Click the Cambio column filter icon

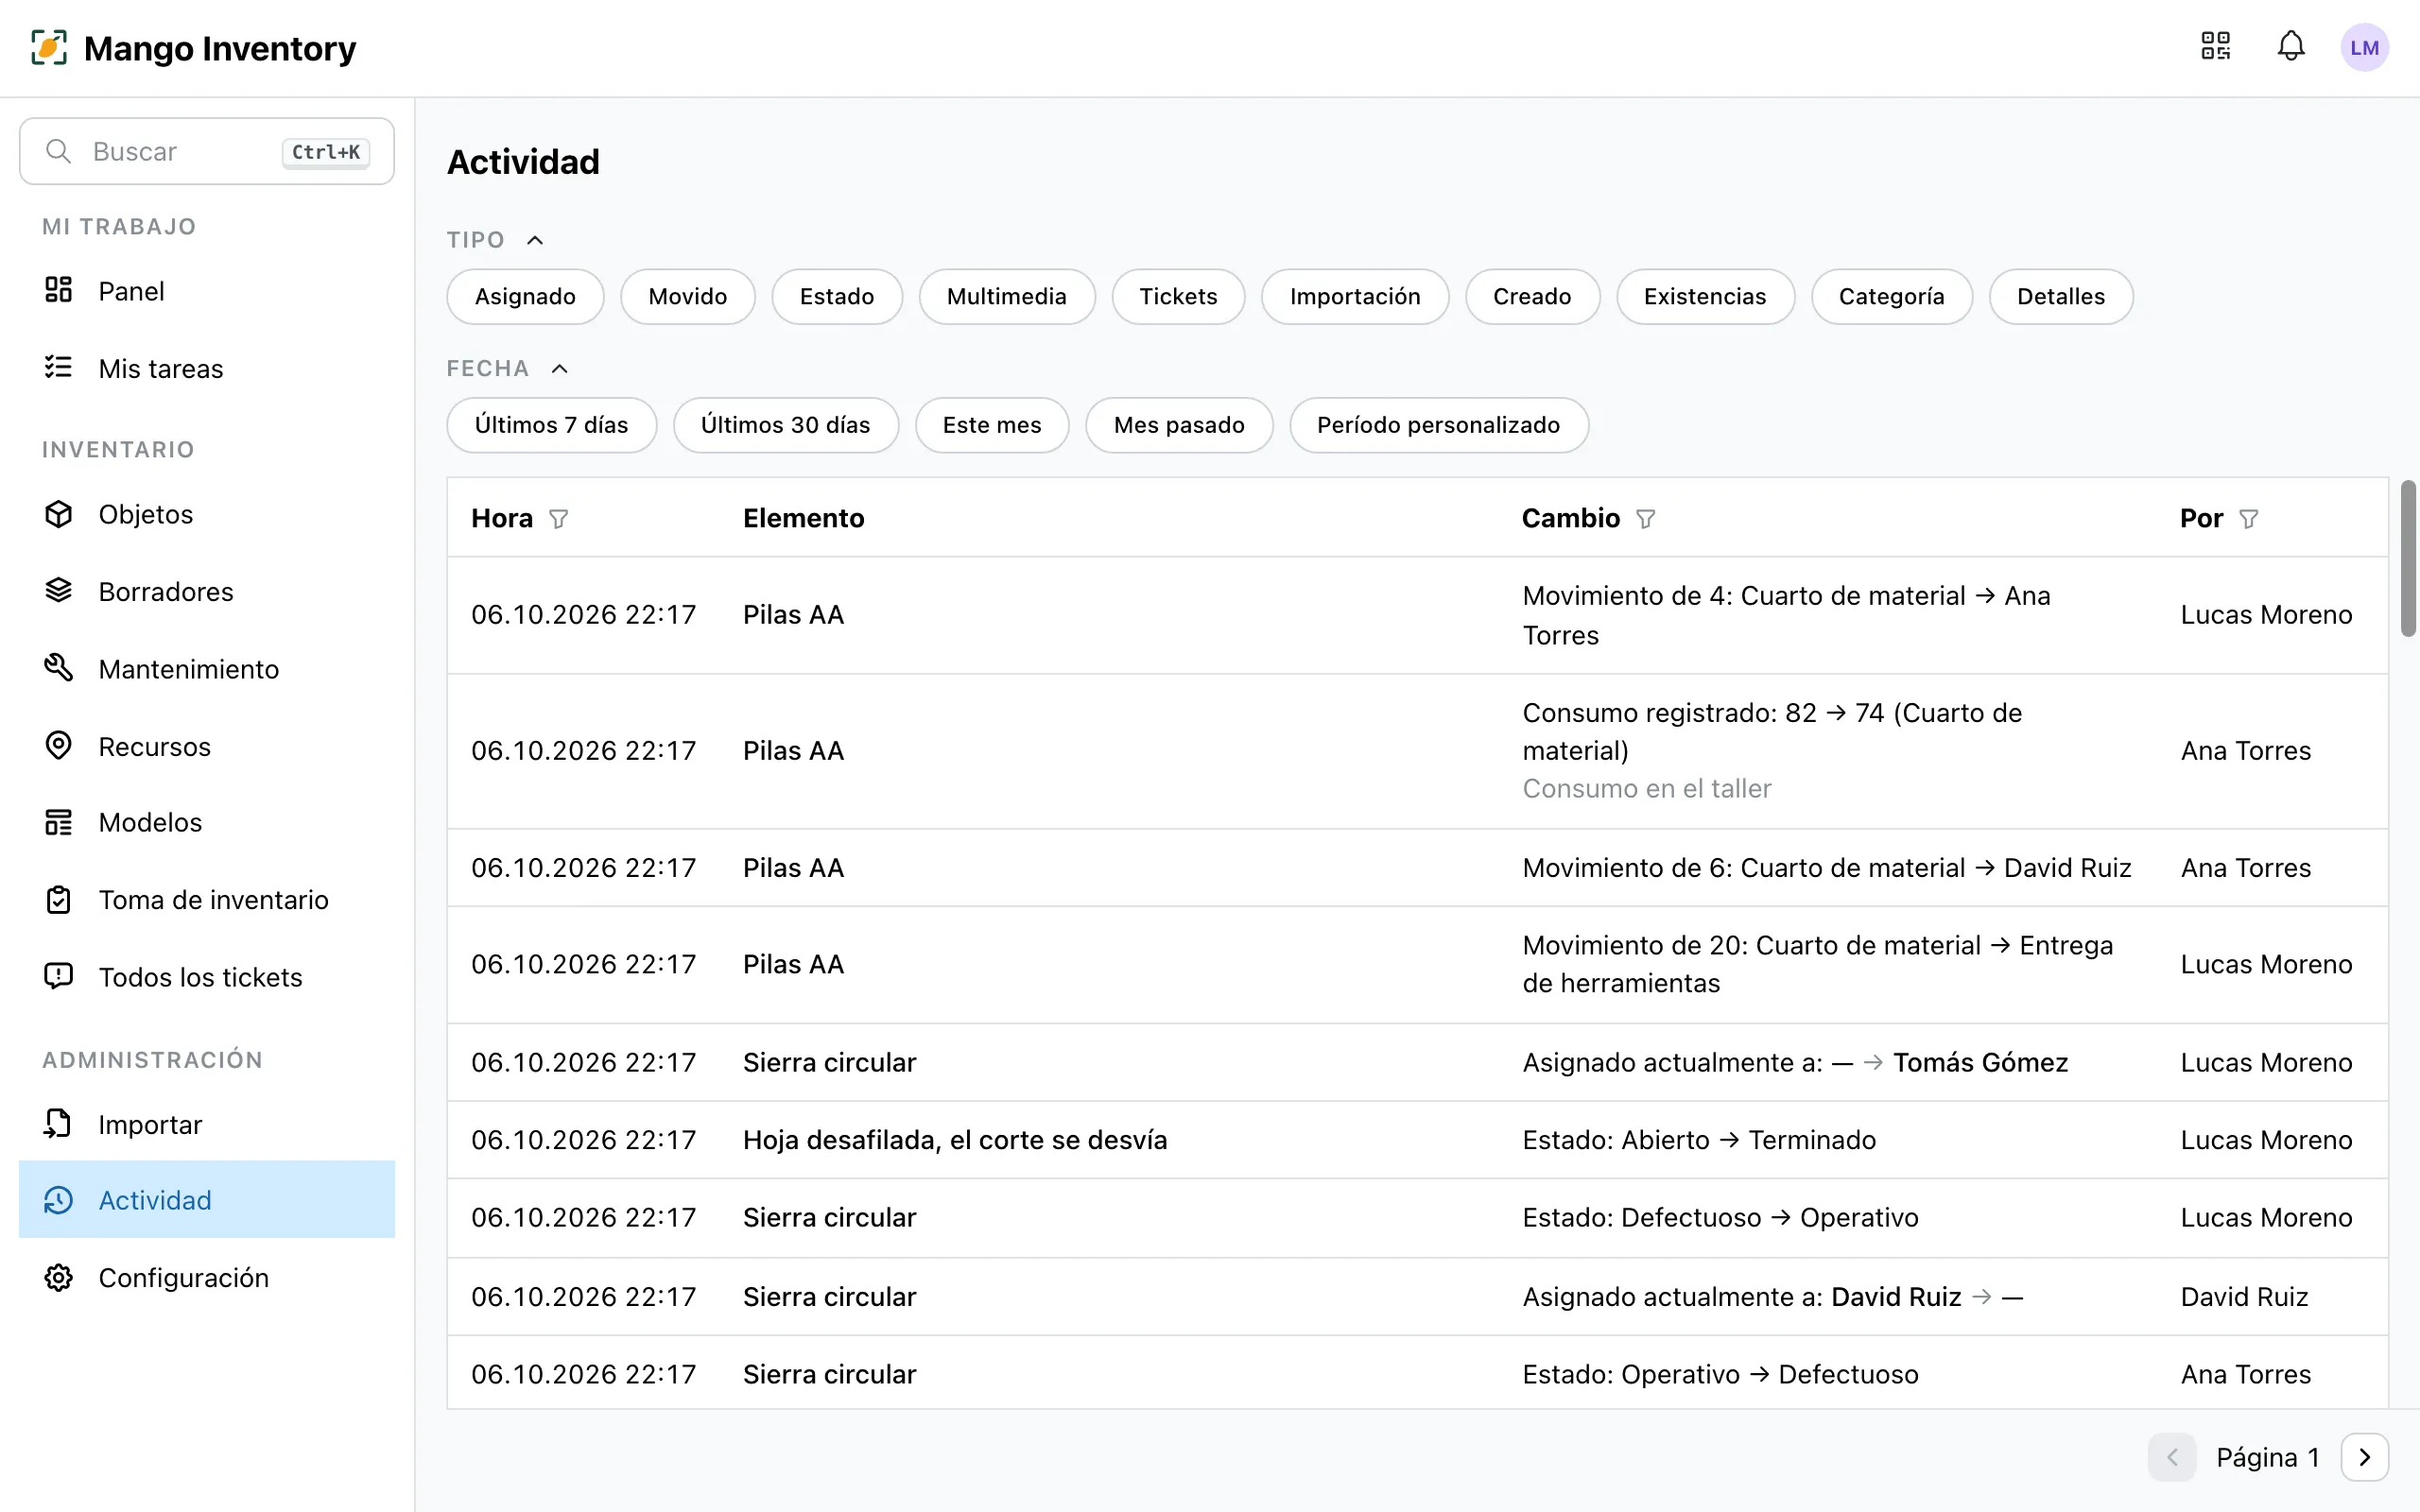[1645, 518]
